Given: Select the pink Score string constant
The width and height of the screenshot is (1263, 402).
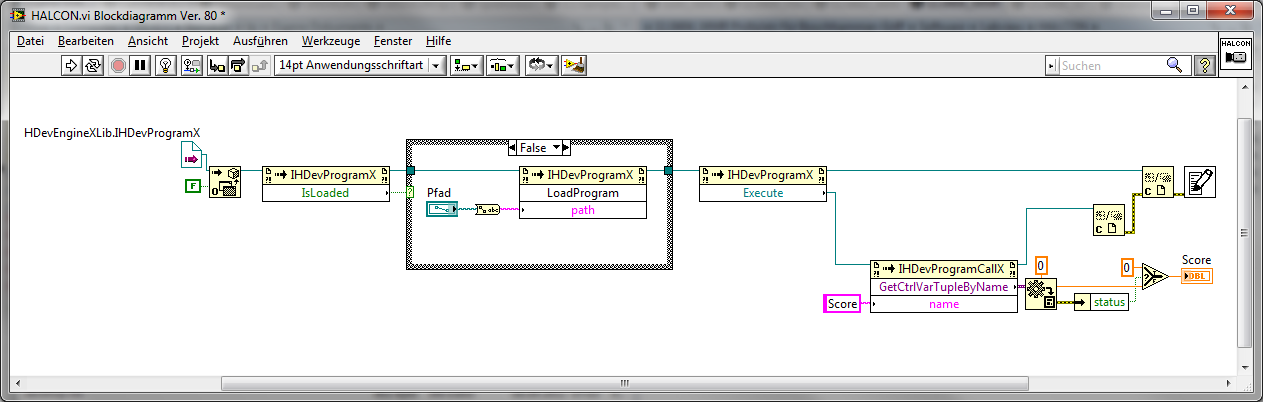Looking at the screenshot, I should (842, 304).
